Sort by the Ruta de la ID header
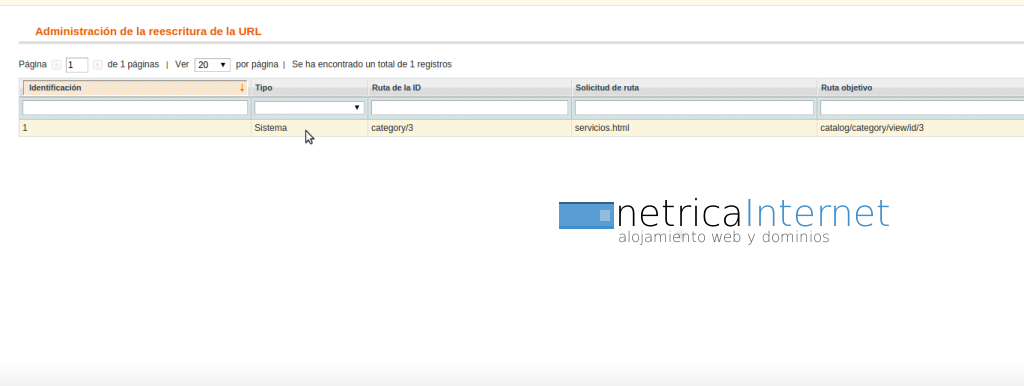Viewport: 1024px width, 386px height. pyautogui.click(x=396, y=88)
